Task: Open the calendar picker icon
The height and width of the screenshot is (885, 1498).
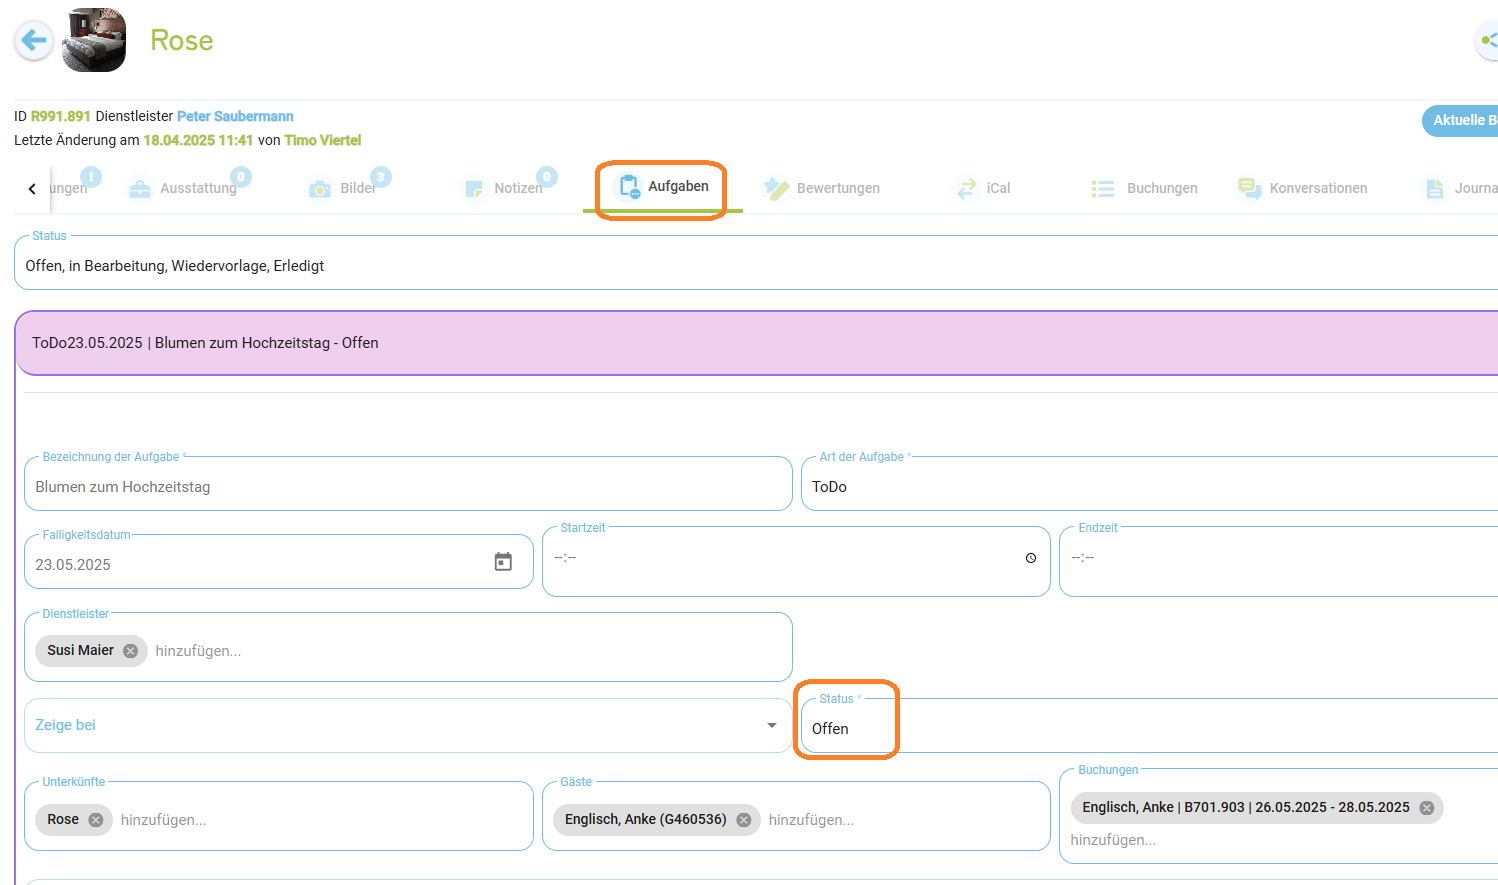Action: tap(503, 562)
